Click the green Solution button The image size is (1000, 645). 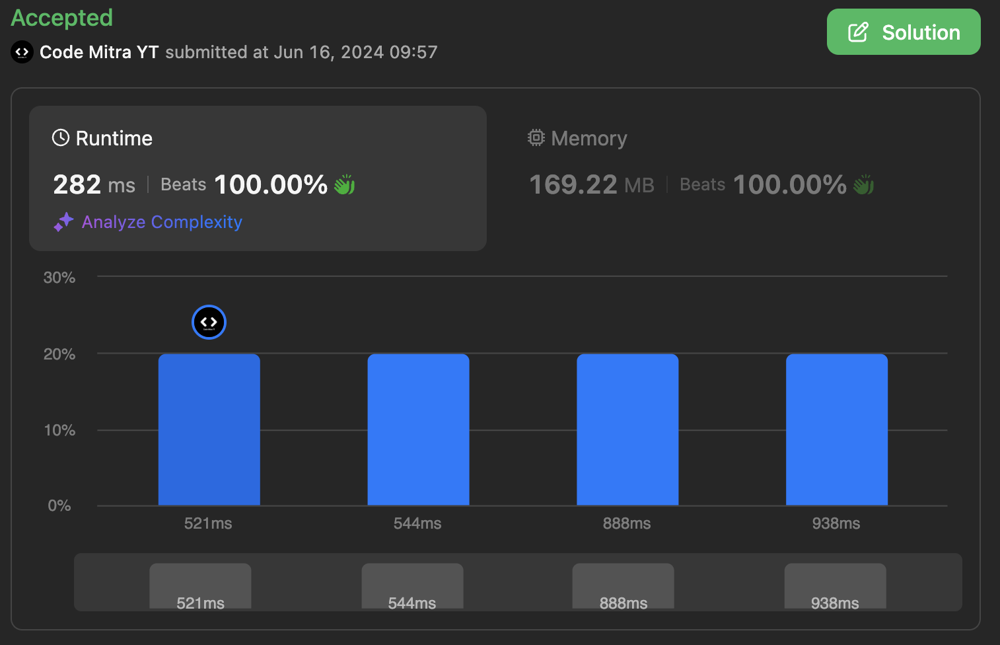coord(903,31)
